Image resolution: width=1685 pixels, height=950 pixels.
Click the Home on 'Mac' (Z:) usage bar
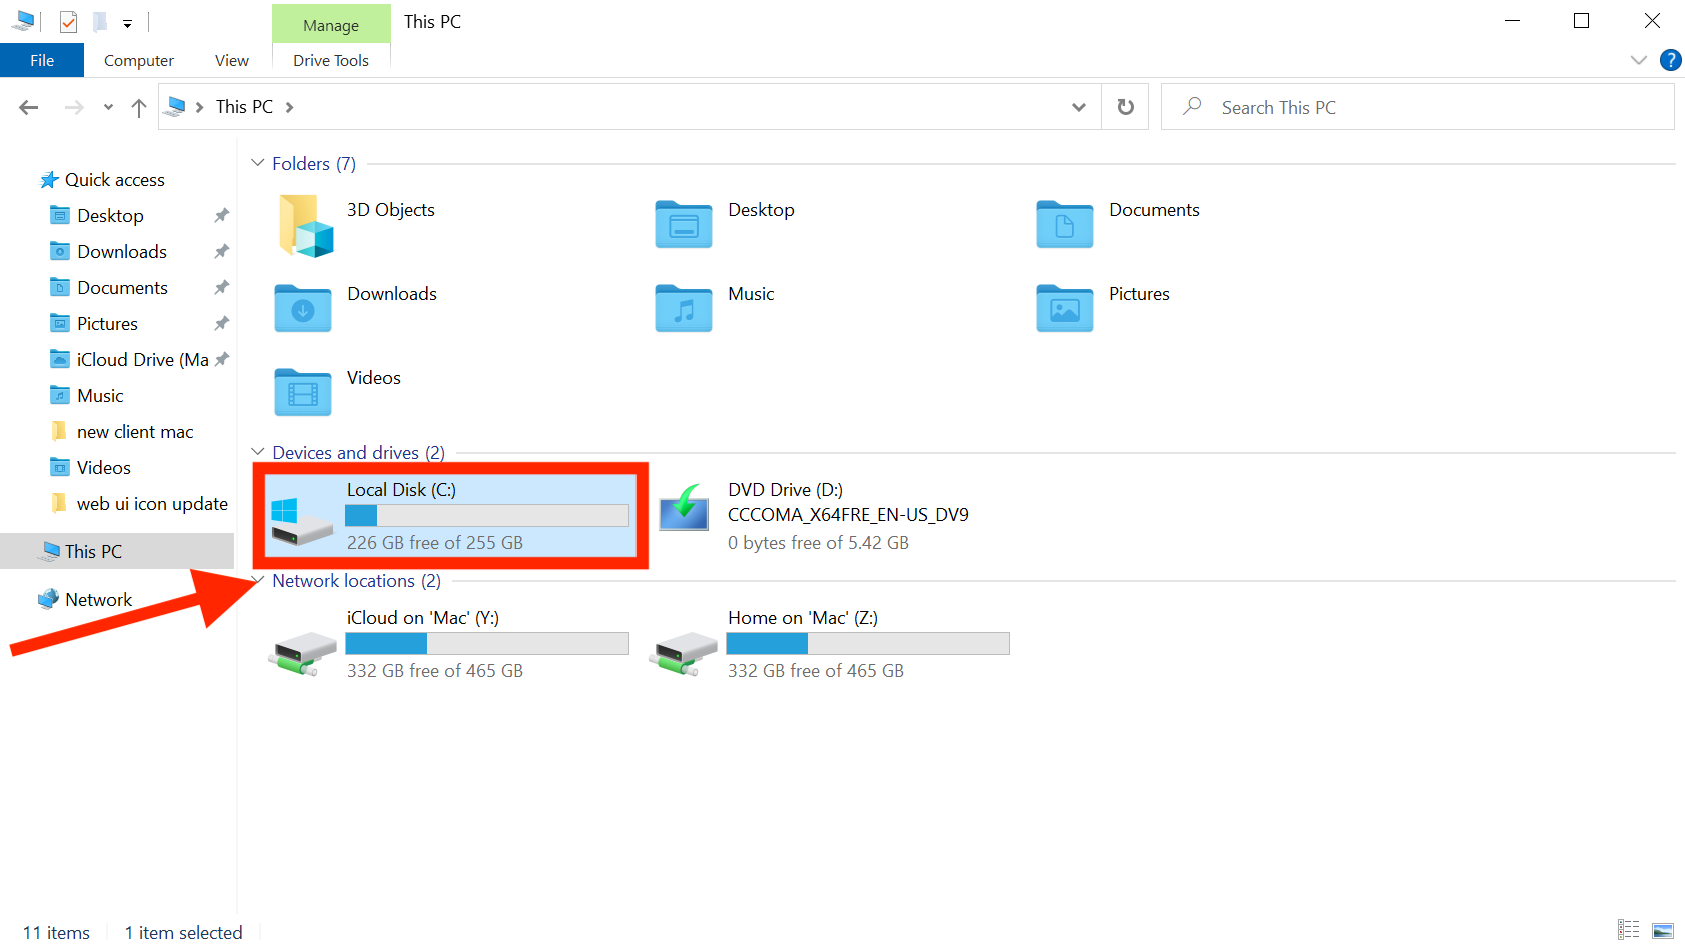click(868, 644)
